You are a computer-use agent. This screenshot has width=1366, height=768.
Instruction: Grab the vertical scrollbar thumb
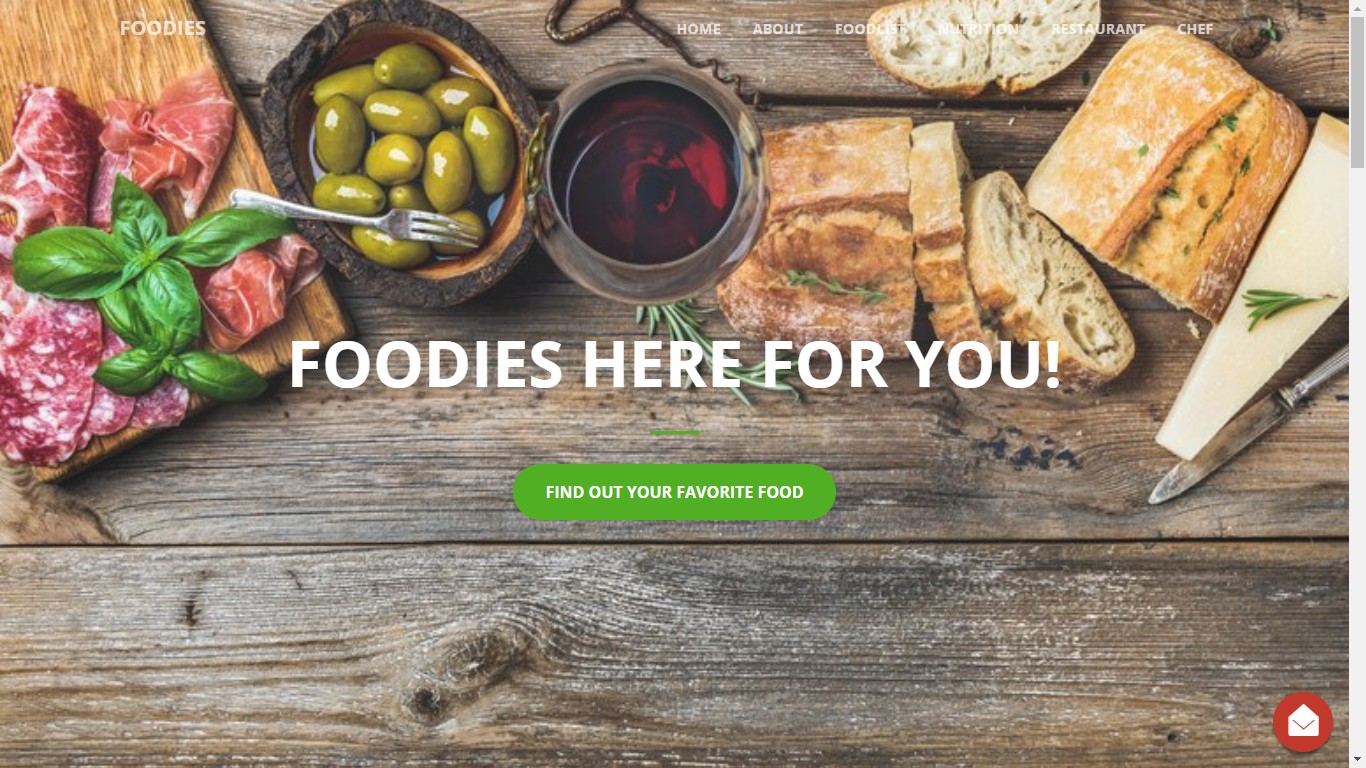(x=1357, y=92)
